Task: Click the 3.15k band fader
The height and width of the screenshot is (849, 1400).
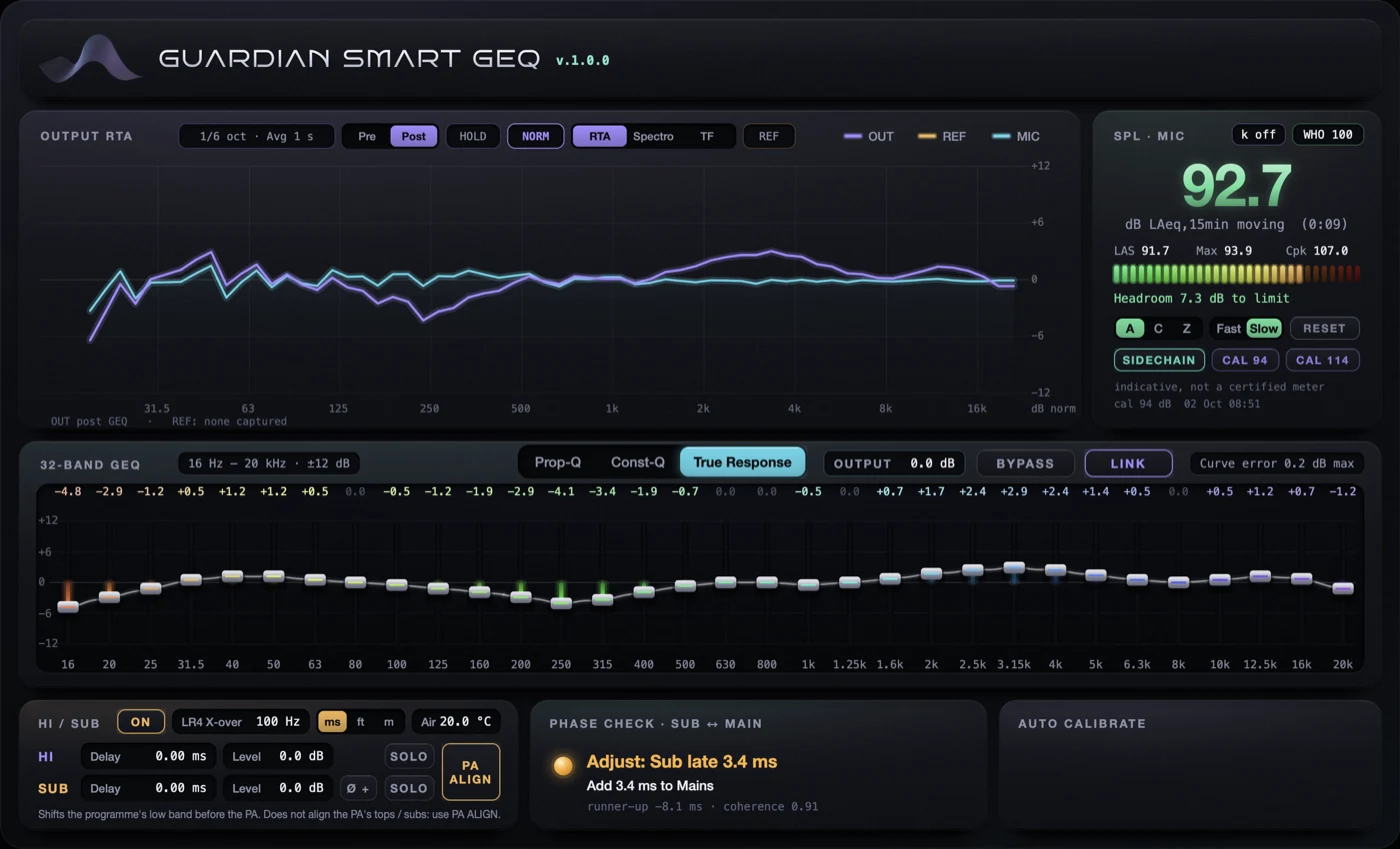Action: (x=1014, y=568)
